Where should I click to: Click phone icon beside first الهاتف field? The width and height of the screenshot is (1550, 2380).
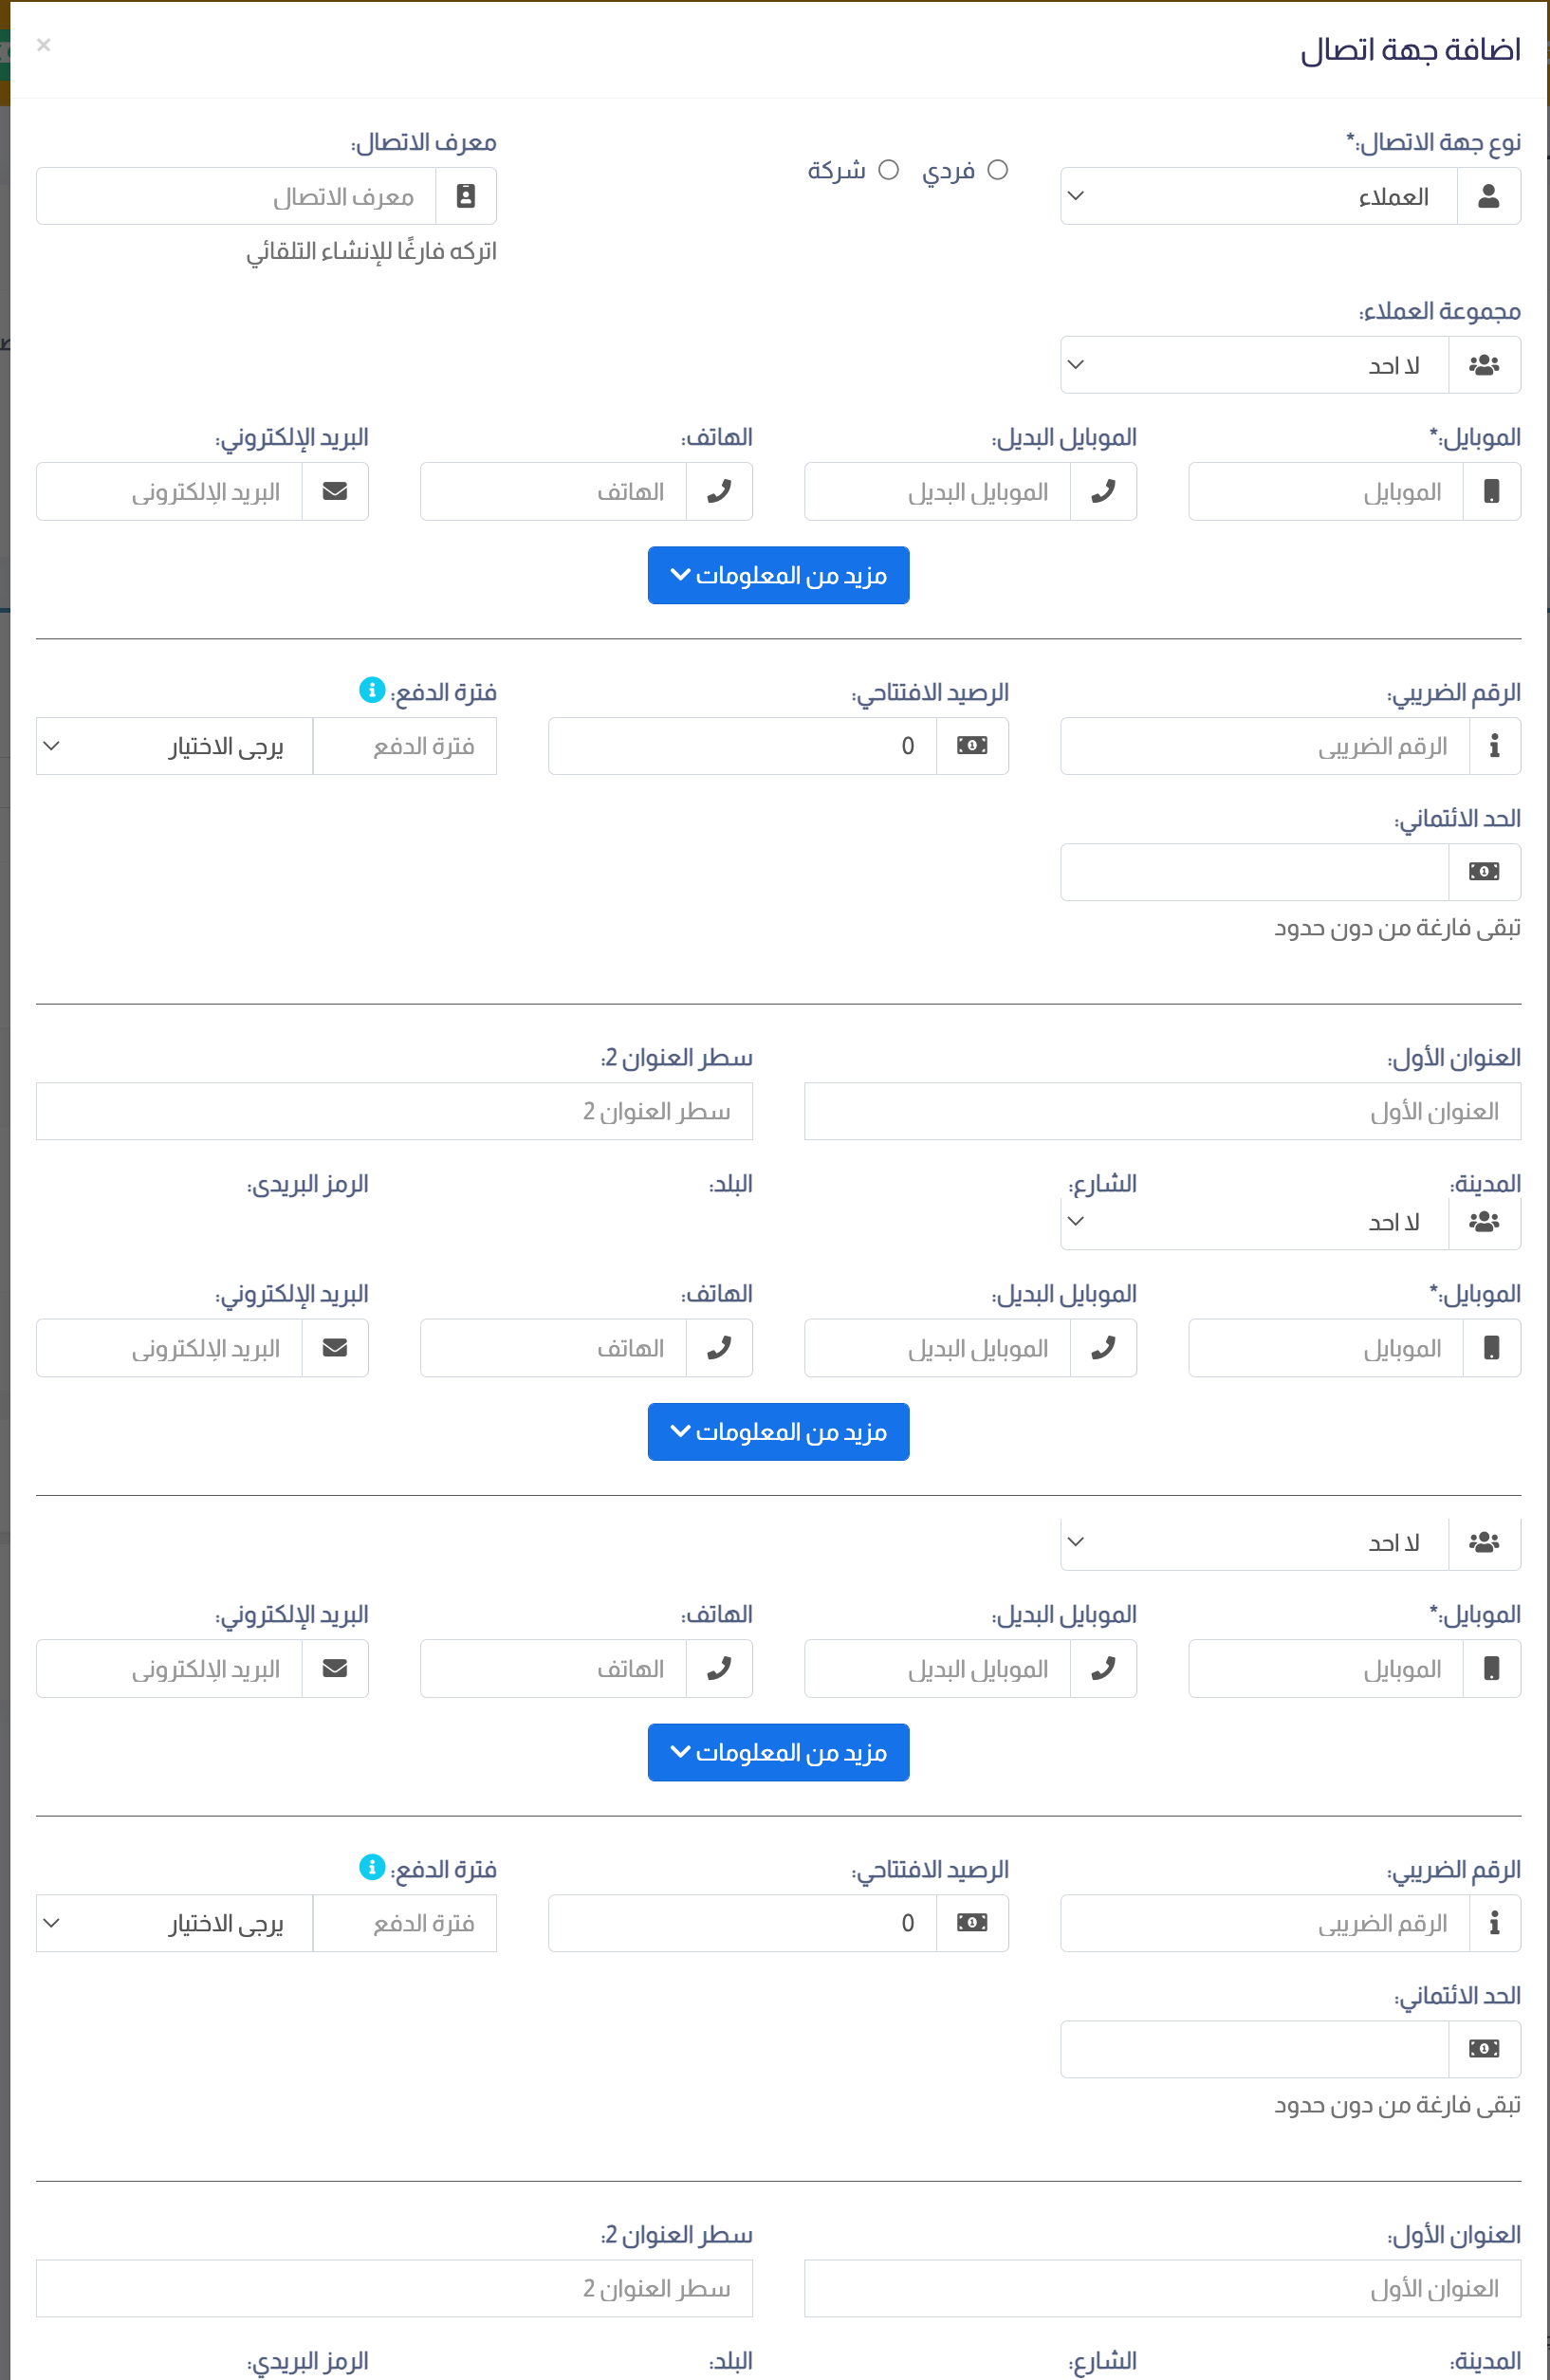pos(719,491)
